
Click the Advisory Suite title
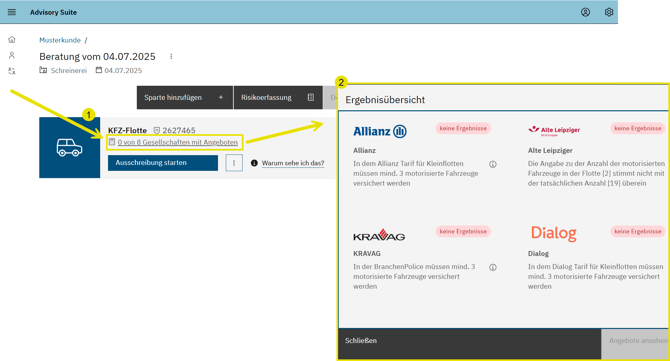coord(53,12)
